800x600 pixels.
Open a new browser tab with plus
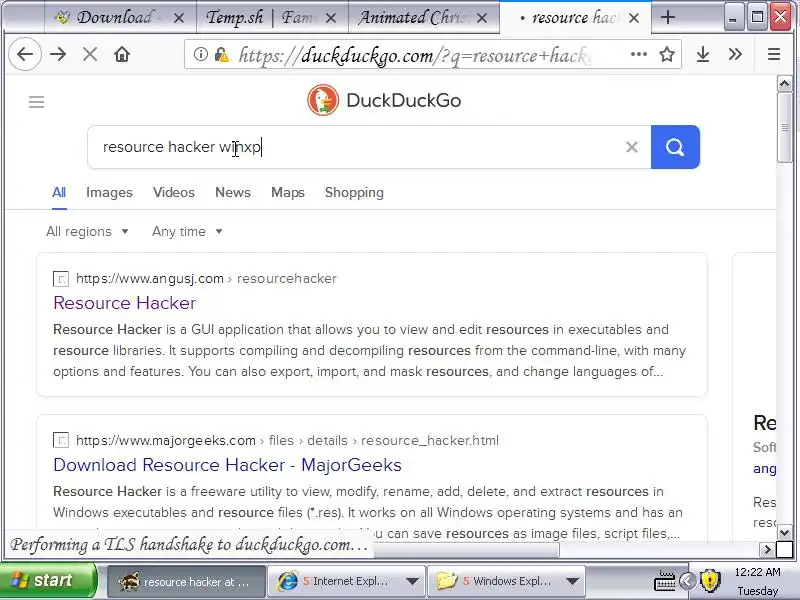(667, 18)
